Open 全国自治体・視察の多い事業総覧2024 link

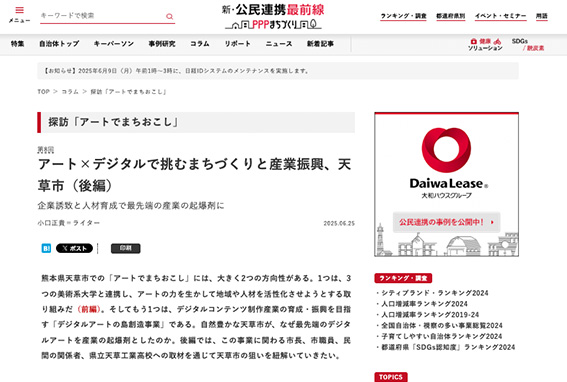tap(442, 326)
